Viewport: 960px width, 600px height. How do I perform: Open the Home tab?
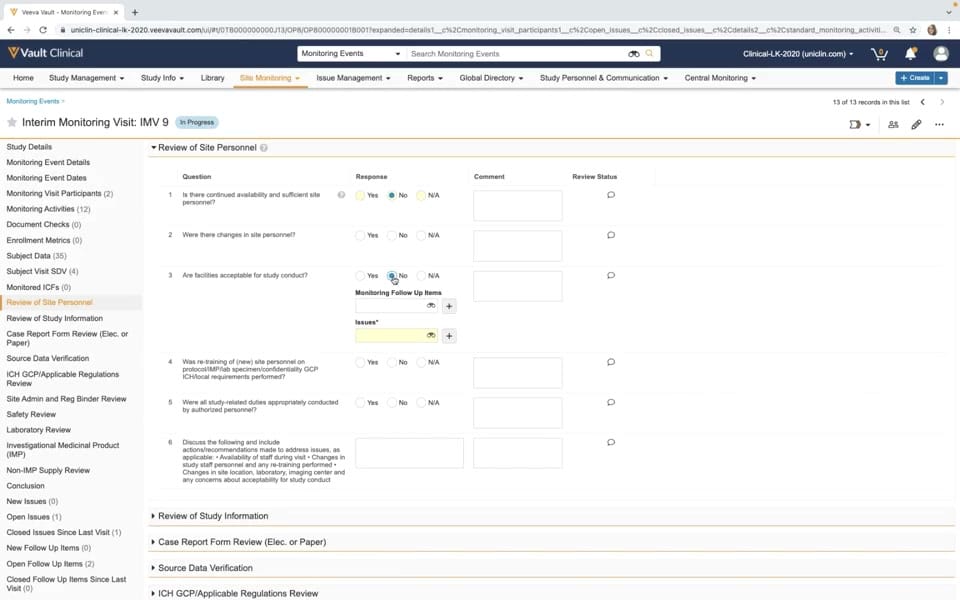coord(23,78)
